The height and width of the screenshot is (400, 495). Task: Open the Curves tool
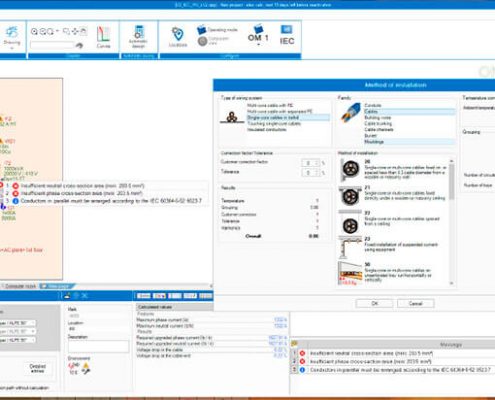click(103, 37)
